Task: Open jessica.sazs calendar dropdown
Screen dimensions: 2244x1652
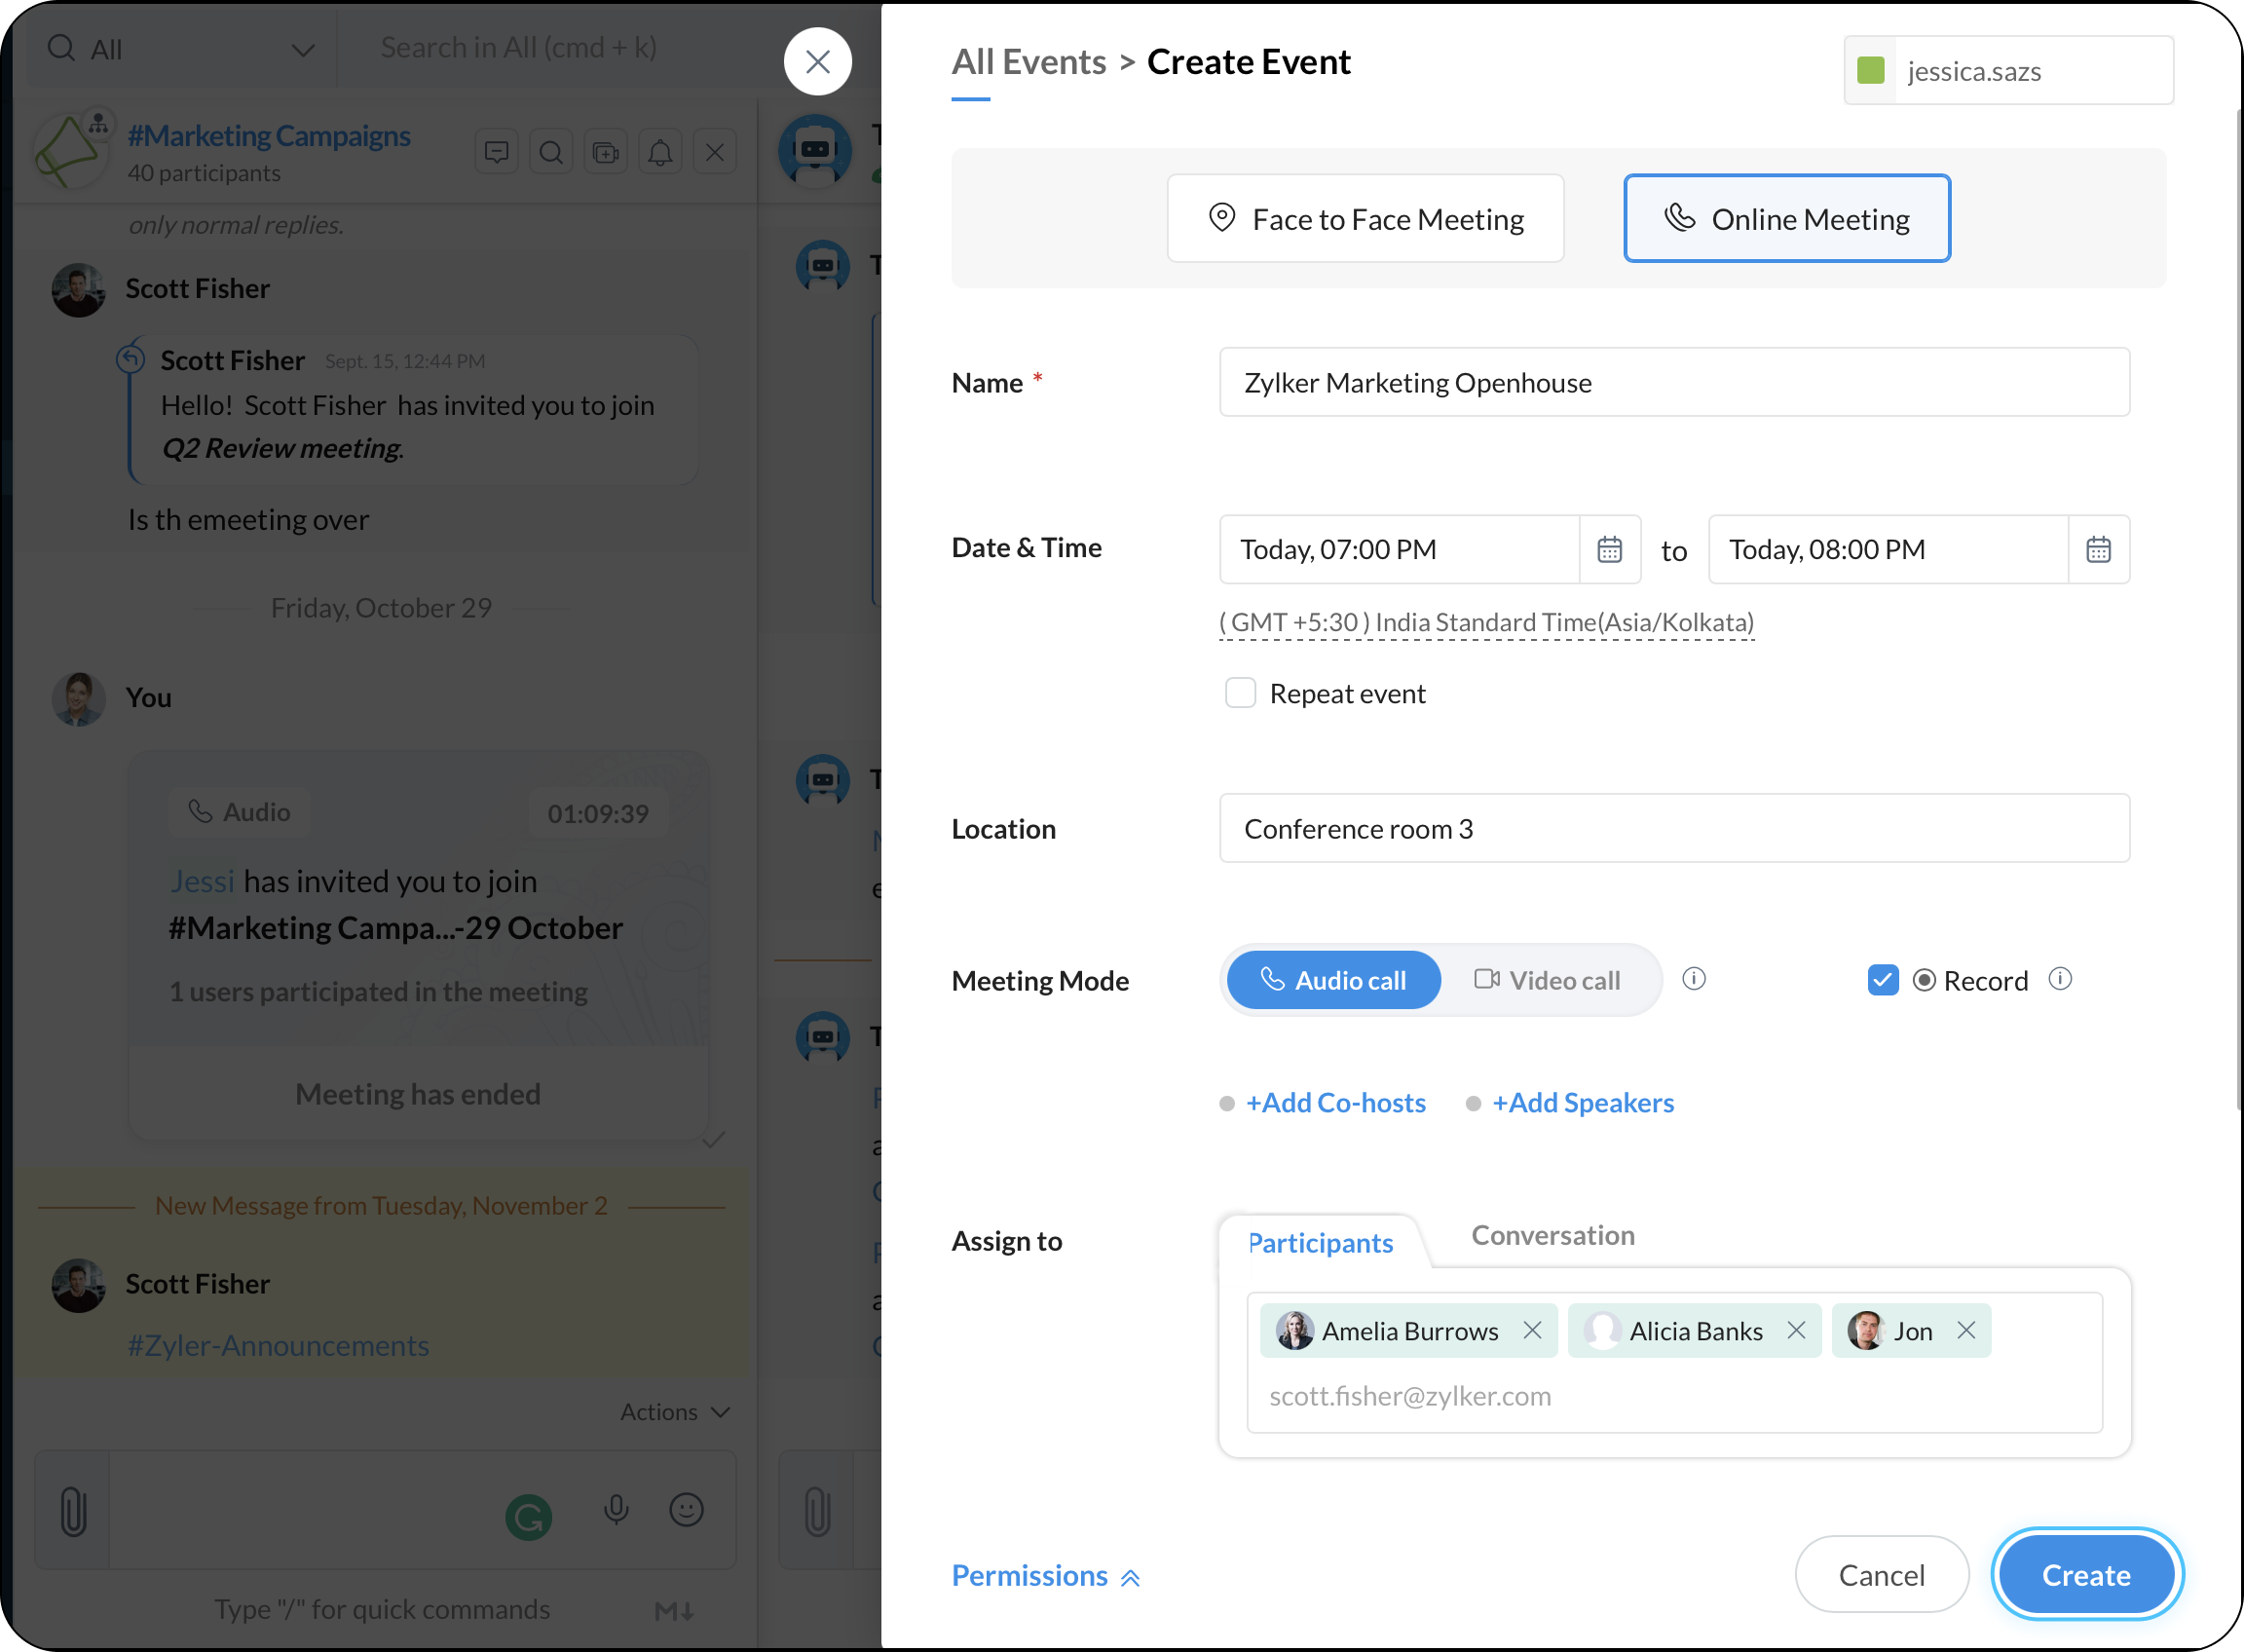Action: click(2008, 71)
